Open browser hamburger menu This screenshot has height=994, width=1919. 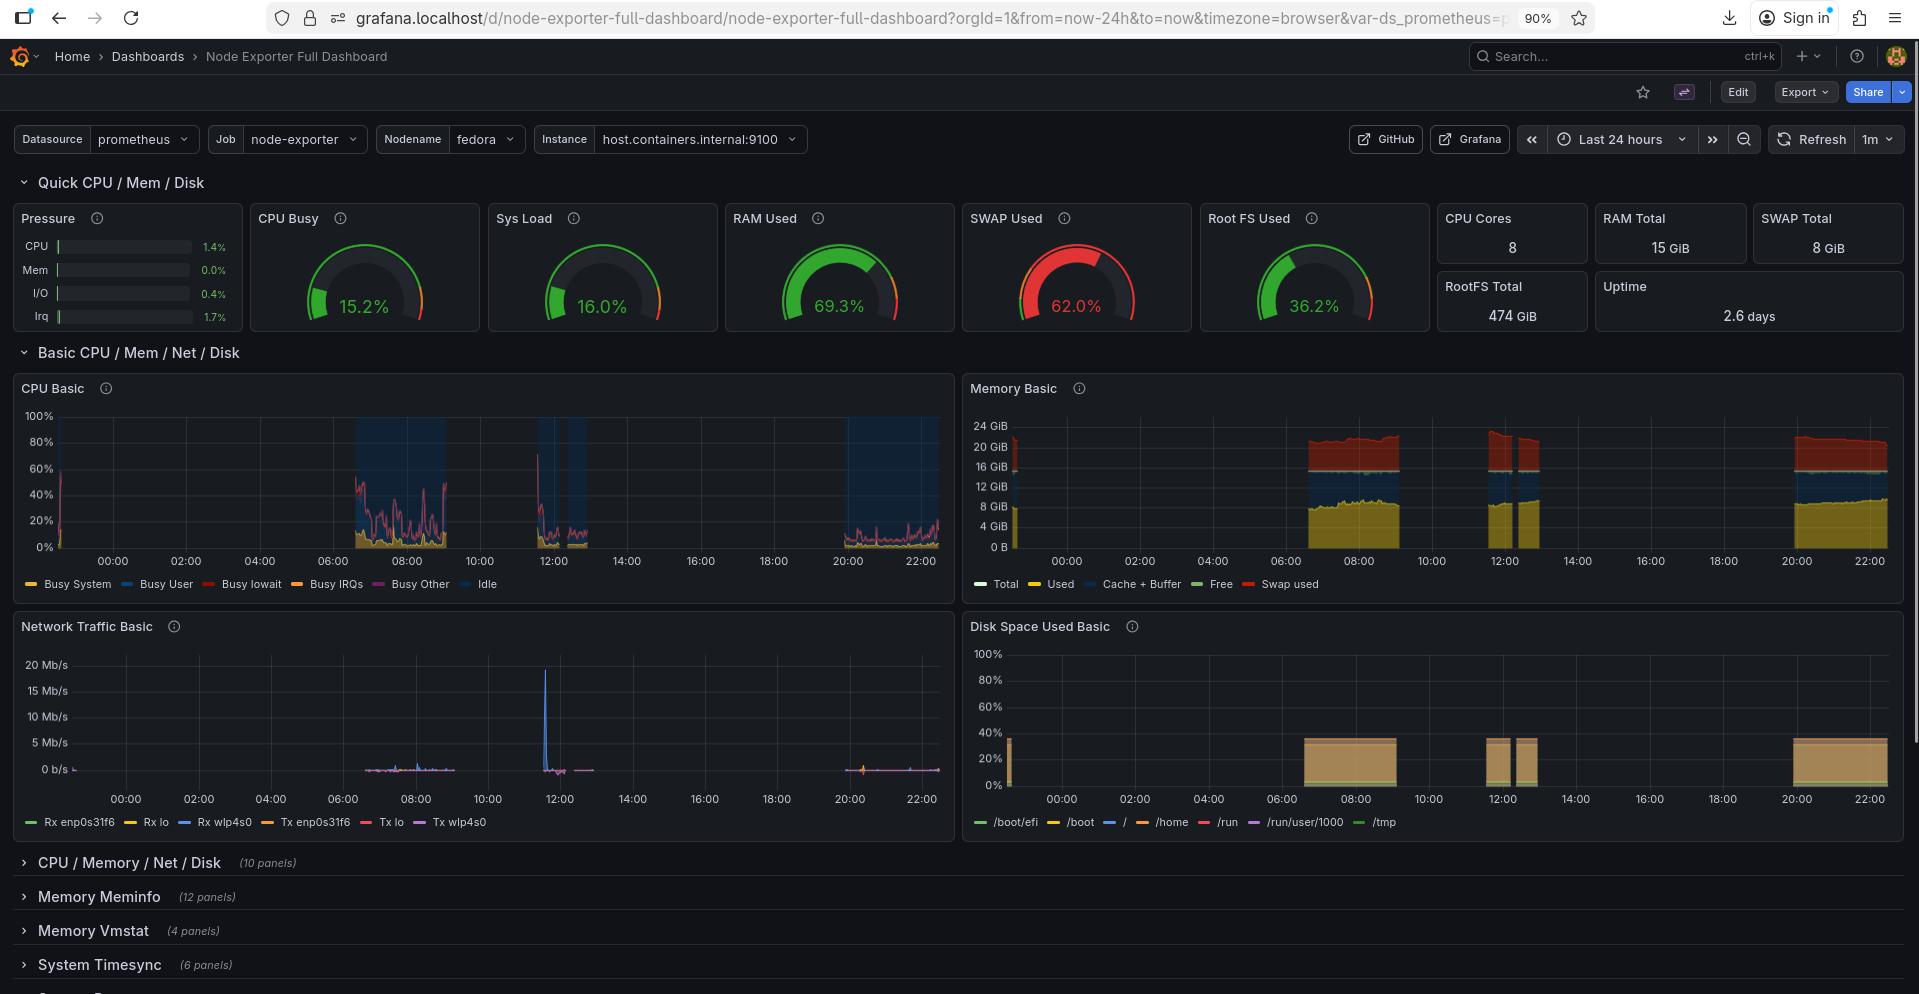pyautogui.click(x=1895, y=18)
